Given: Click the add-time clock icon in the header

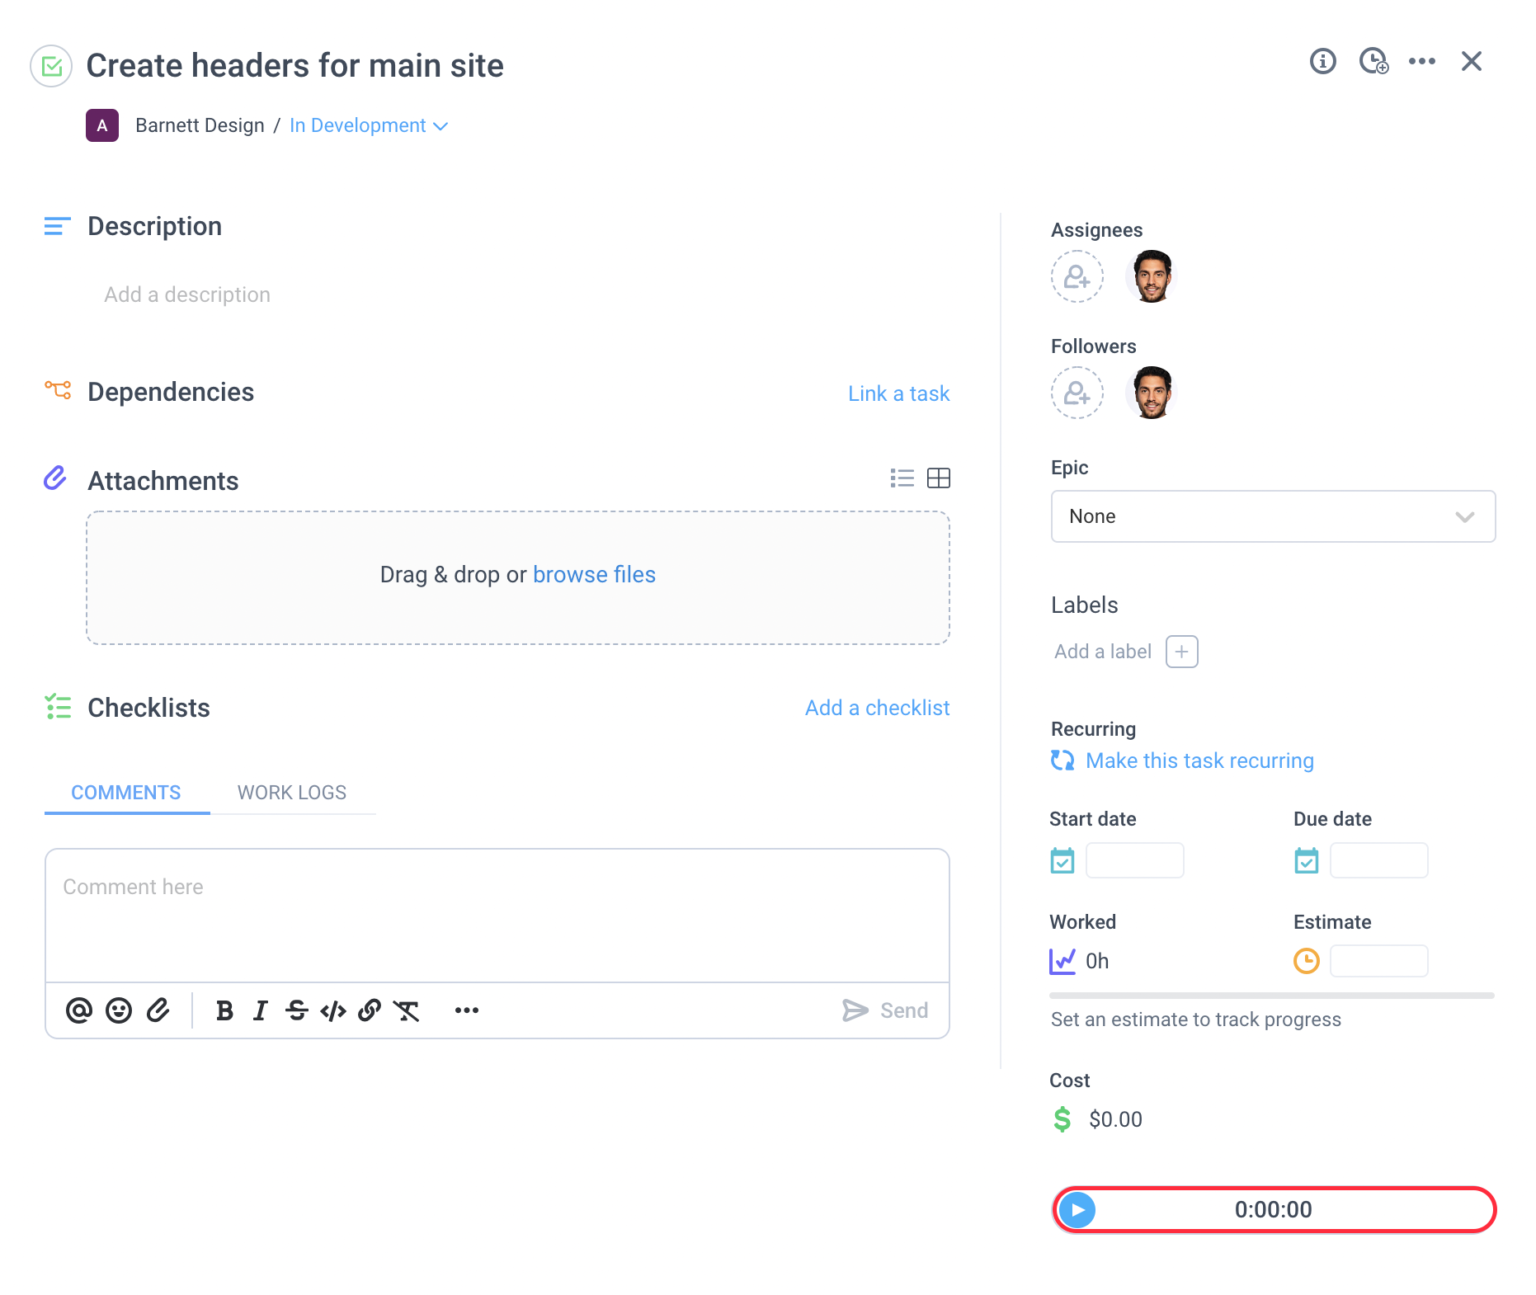Looking at the screenshot, I should point(1373,61).
